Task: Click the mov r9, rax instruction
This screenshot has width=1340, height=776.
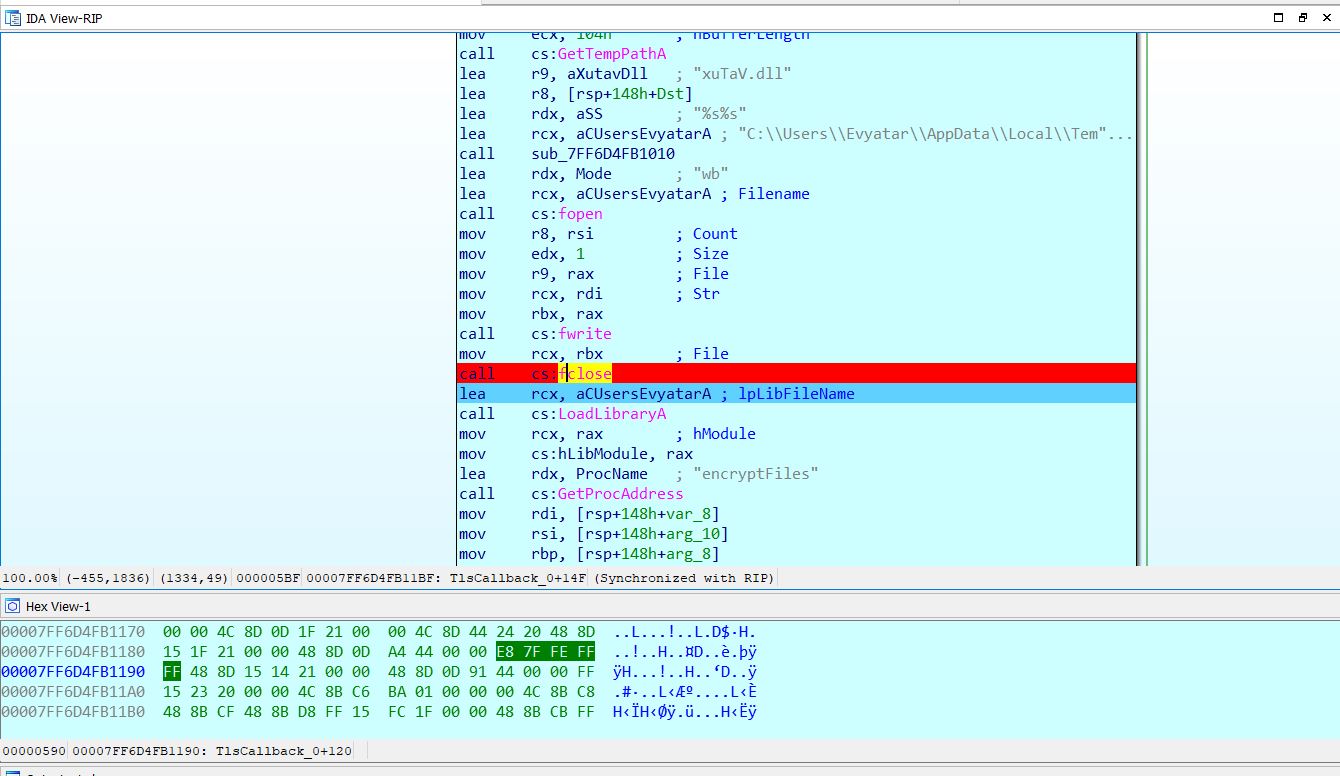Action: 526,274
